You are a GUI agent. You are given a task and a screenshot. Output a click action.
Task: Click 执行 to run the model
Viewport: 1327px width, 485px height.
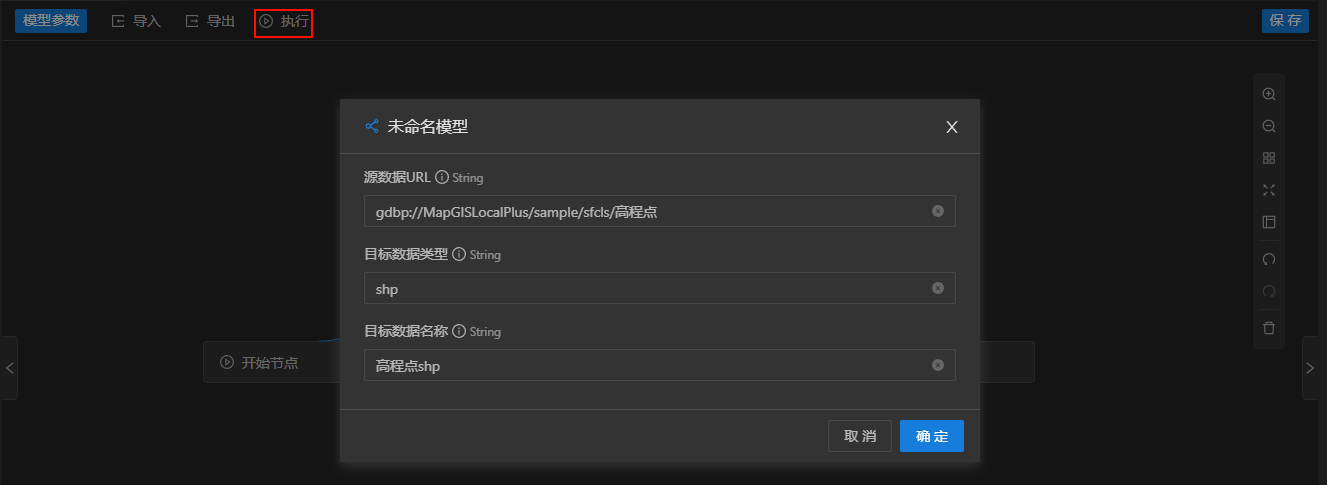pos(284,21)
